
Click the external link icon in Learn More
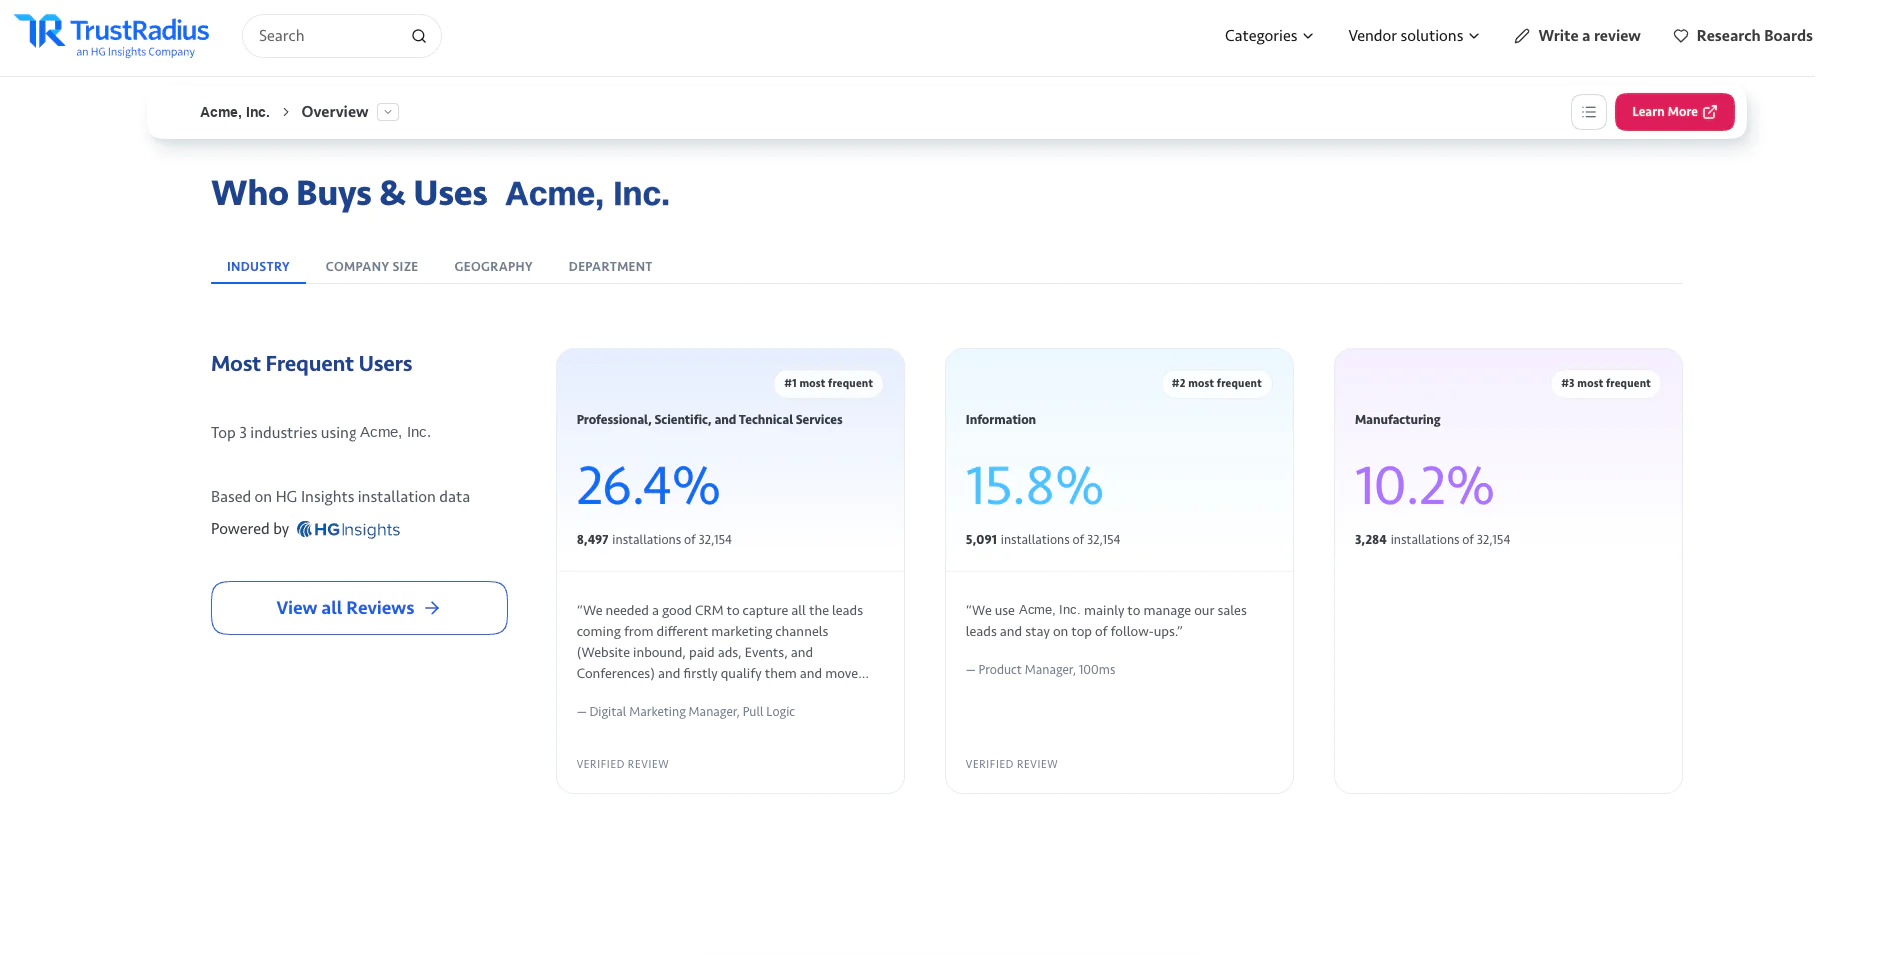1710,112
